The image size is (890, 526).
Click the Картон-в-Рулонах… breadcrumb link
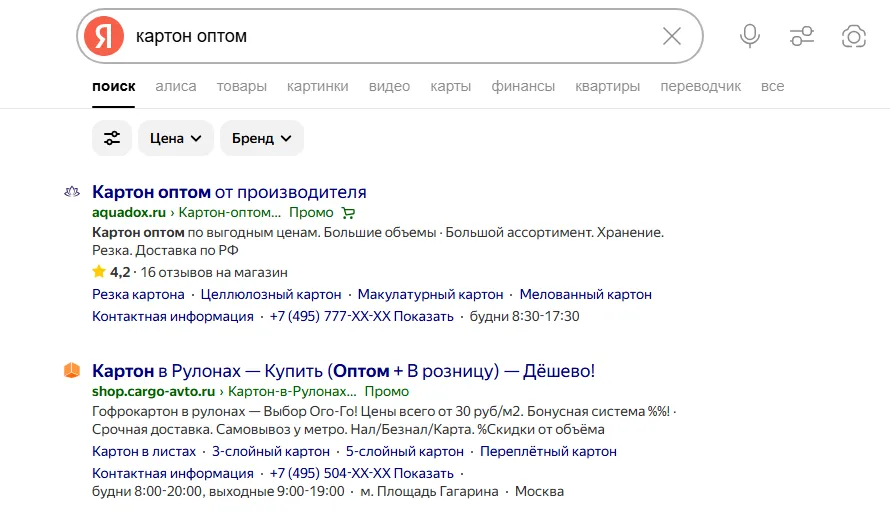[292, 391]
